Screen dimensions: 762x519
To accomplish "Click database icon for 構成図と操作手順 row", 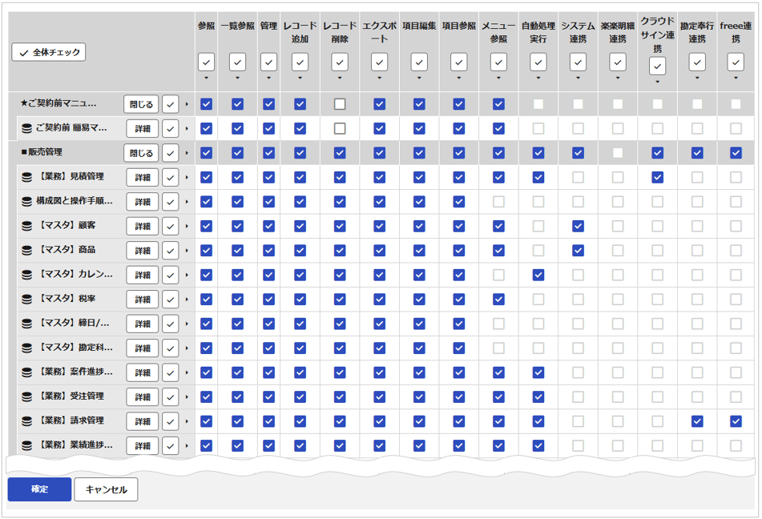I will click(27, 202).
